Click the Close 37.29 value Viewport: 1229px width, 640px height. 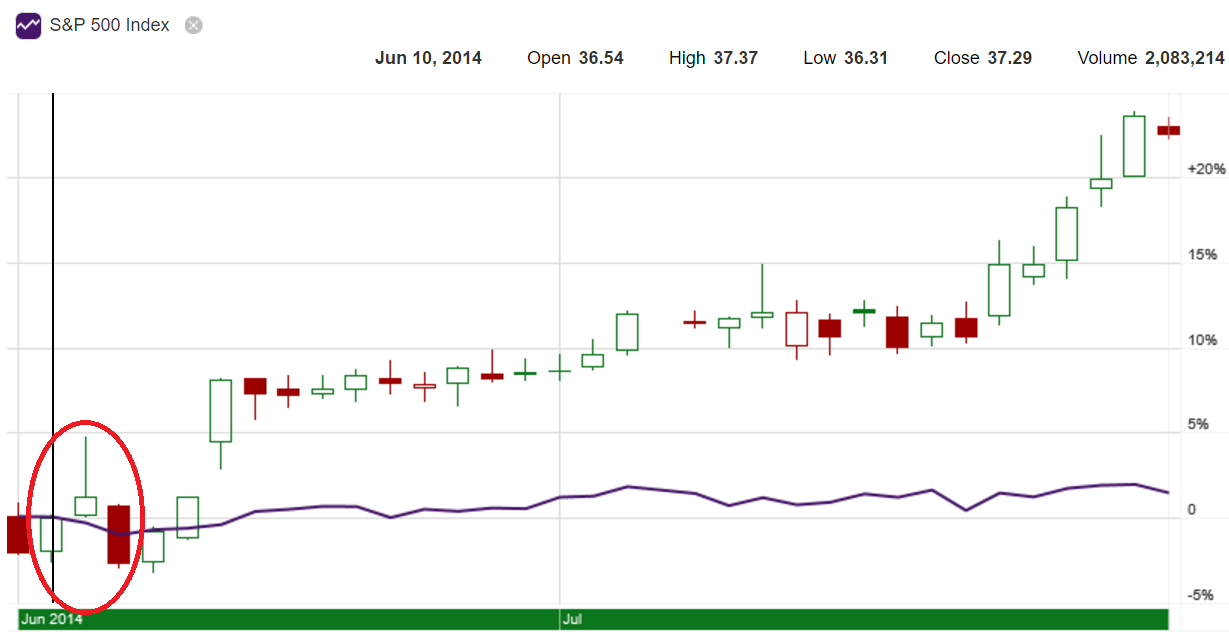pyautogui.click(x=983, y=58)
